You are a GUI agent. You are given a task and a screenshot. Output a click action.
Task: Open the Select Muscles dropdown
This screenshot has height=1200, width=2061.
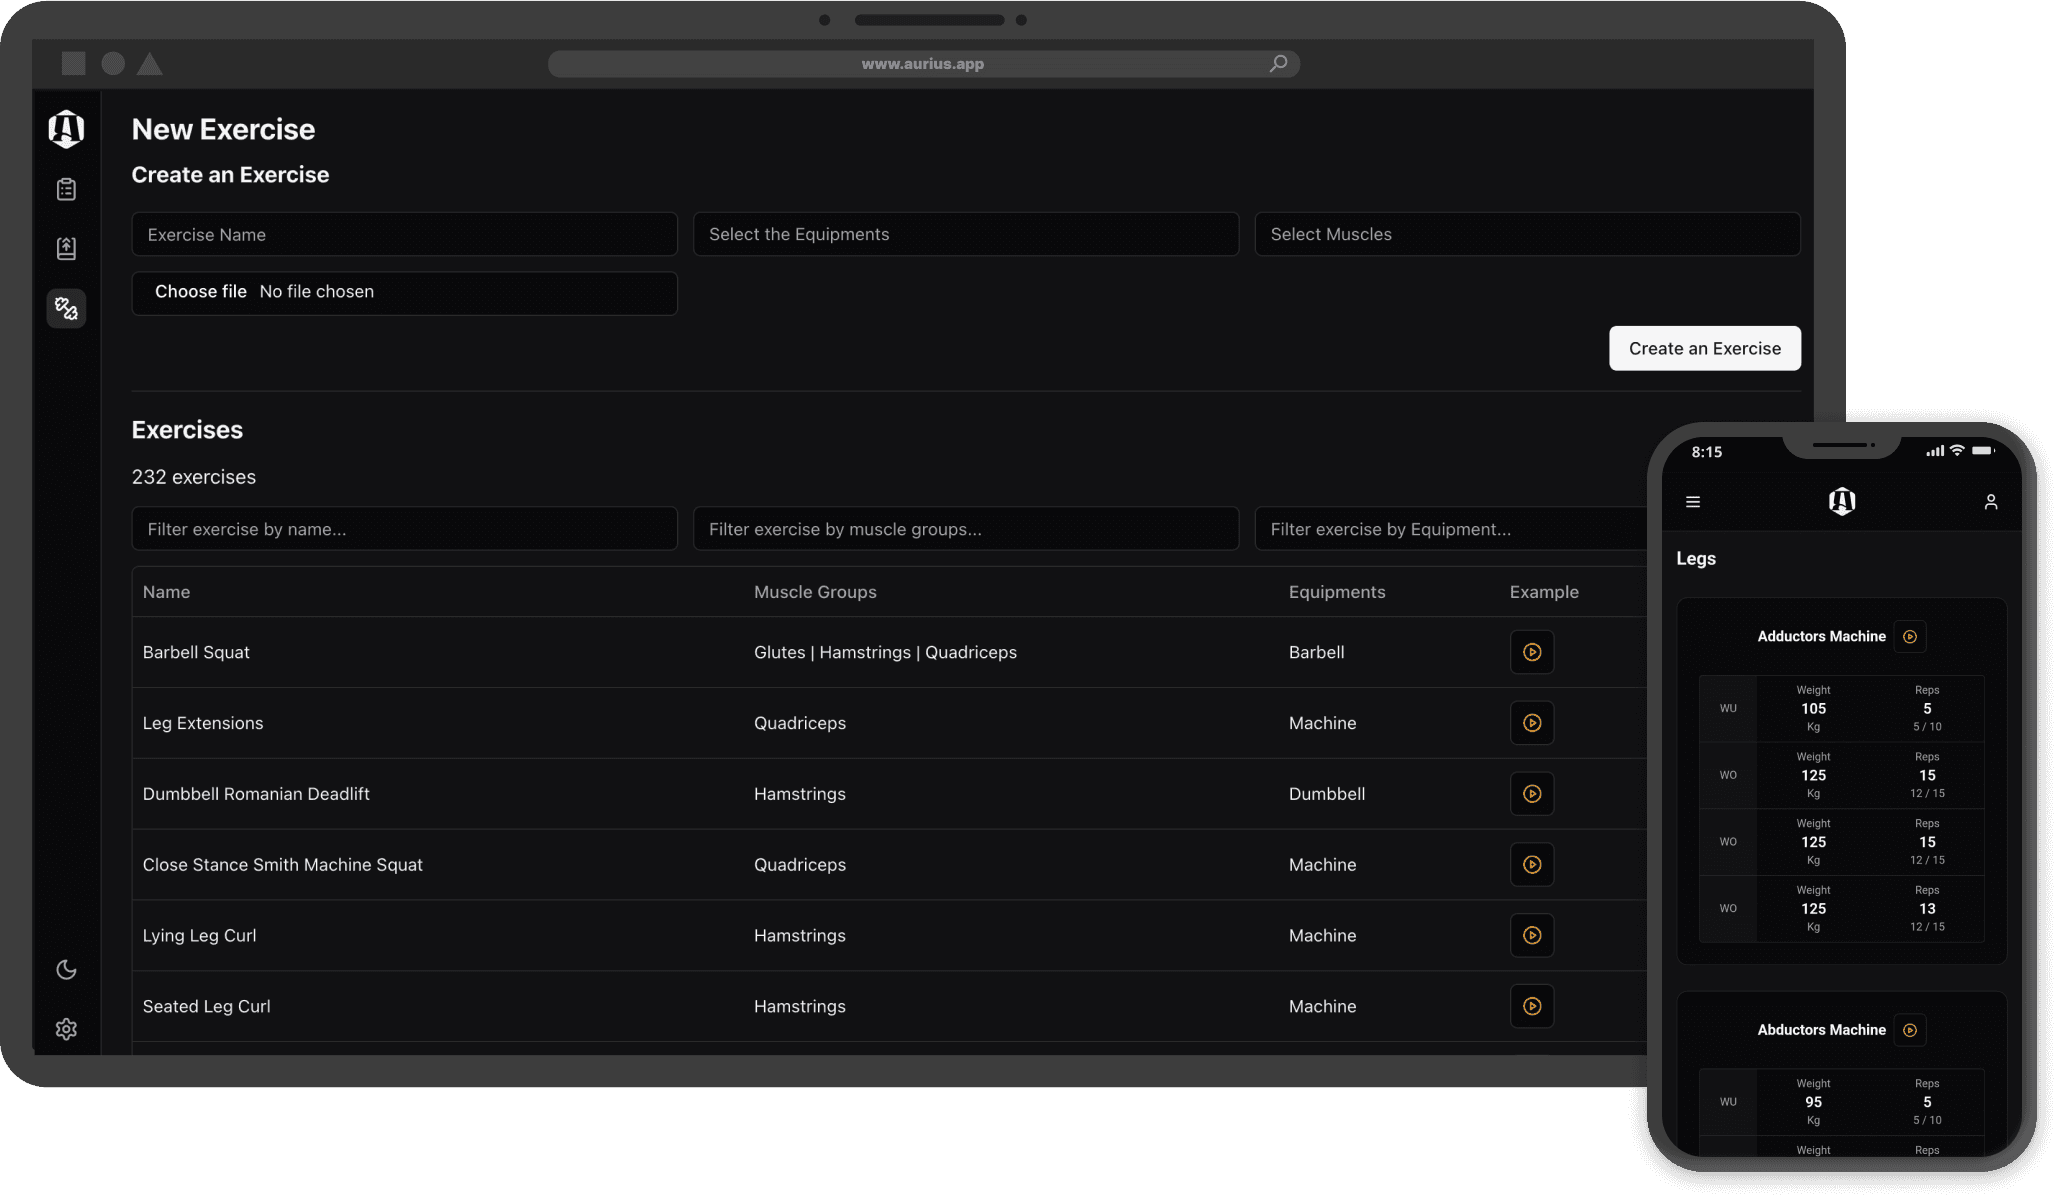pyautogui.click(x=1527, y=234)
